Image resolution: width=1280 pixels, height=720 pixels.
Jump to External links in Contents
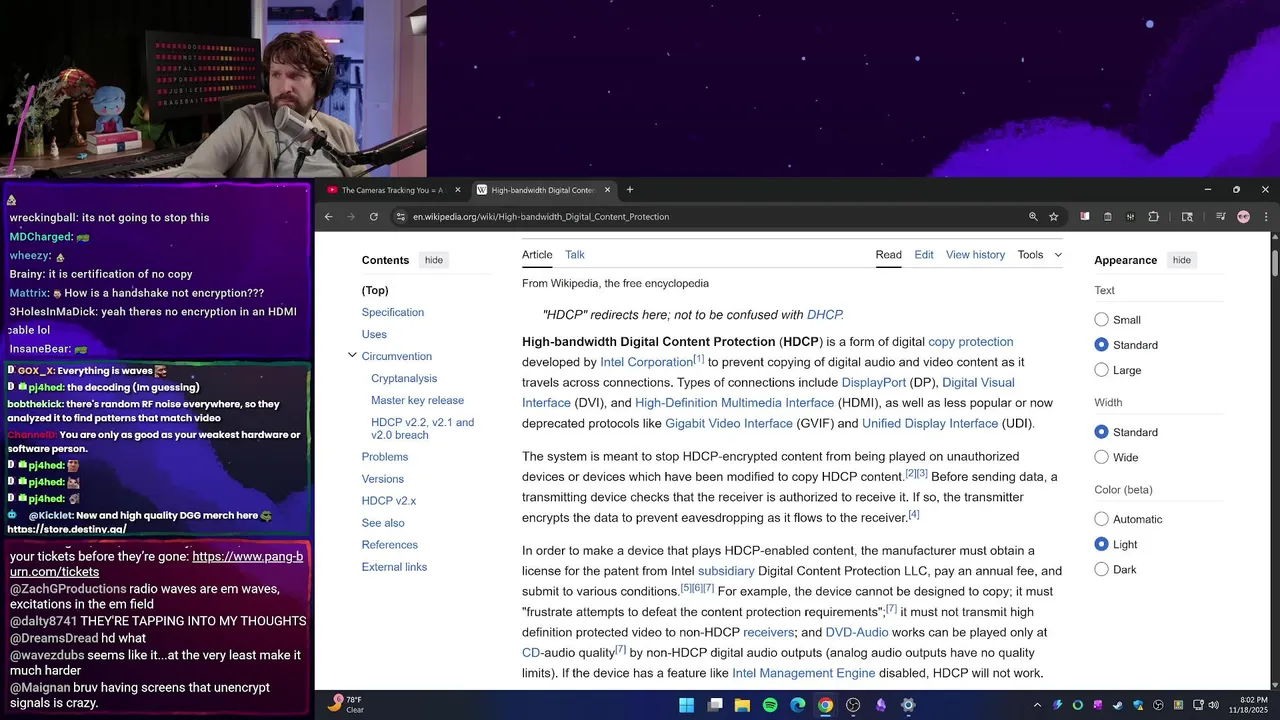(394, 567)
